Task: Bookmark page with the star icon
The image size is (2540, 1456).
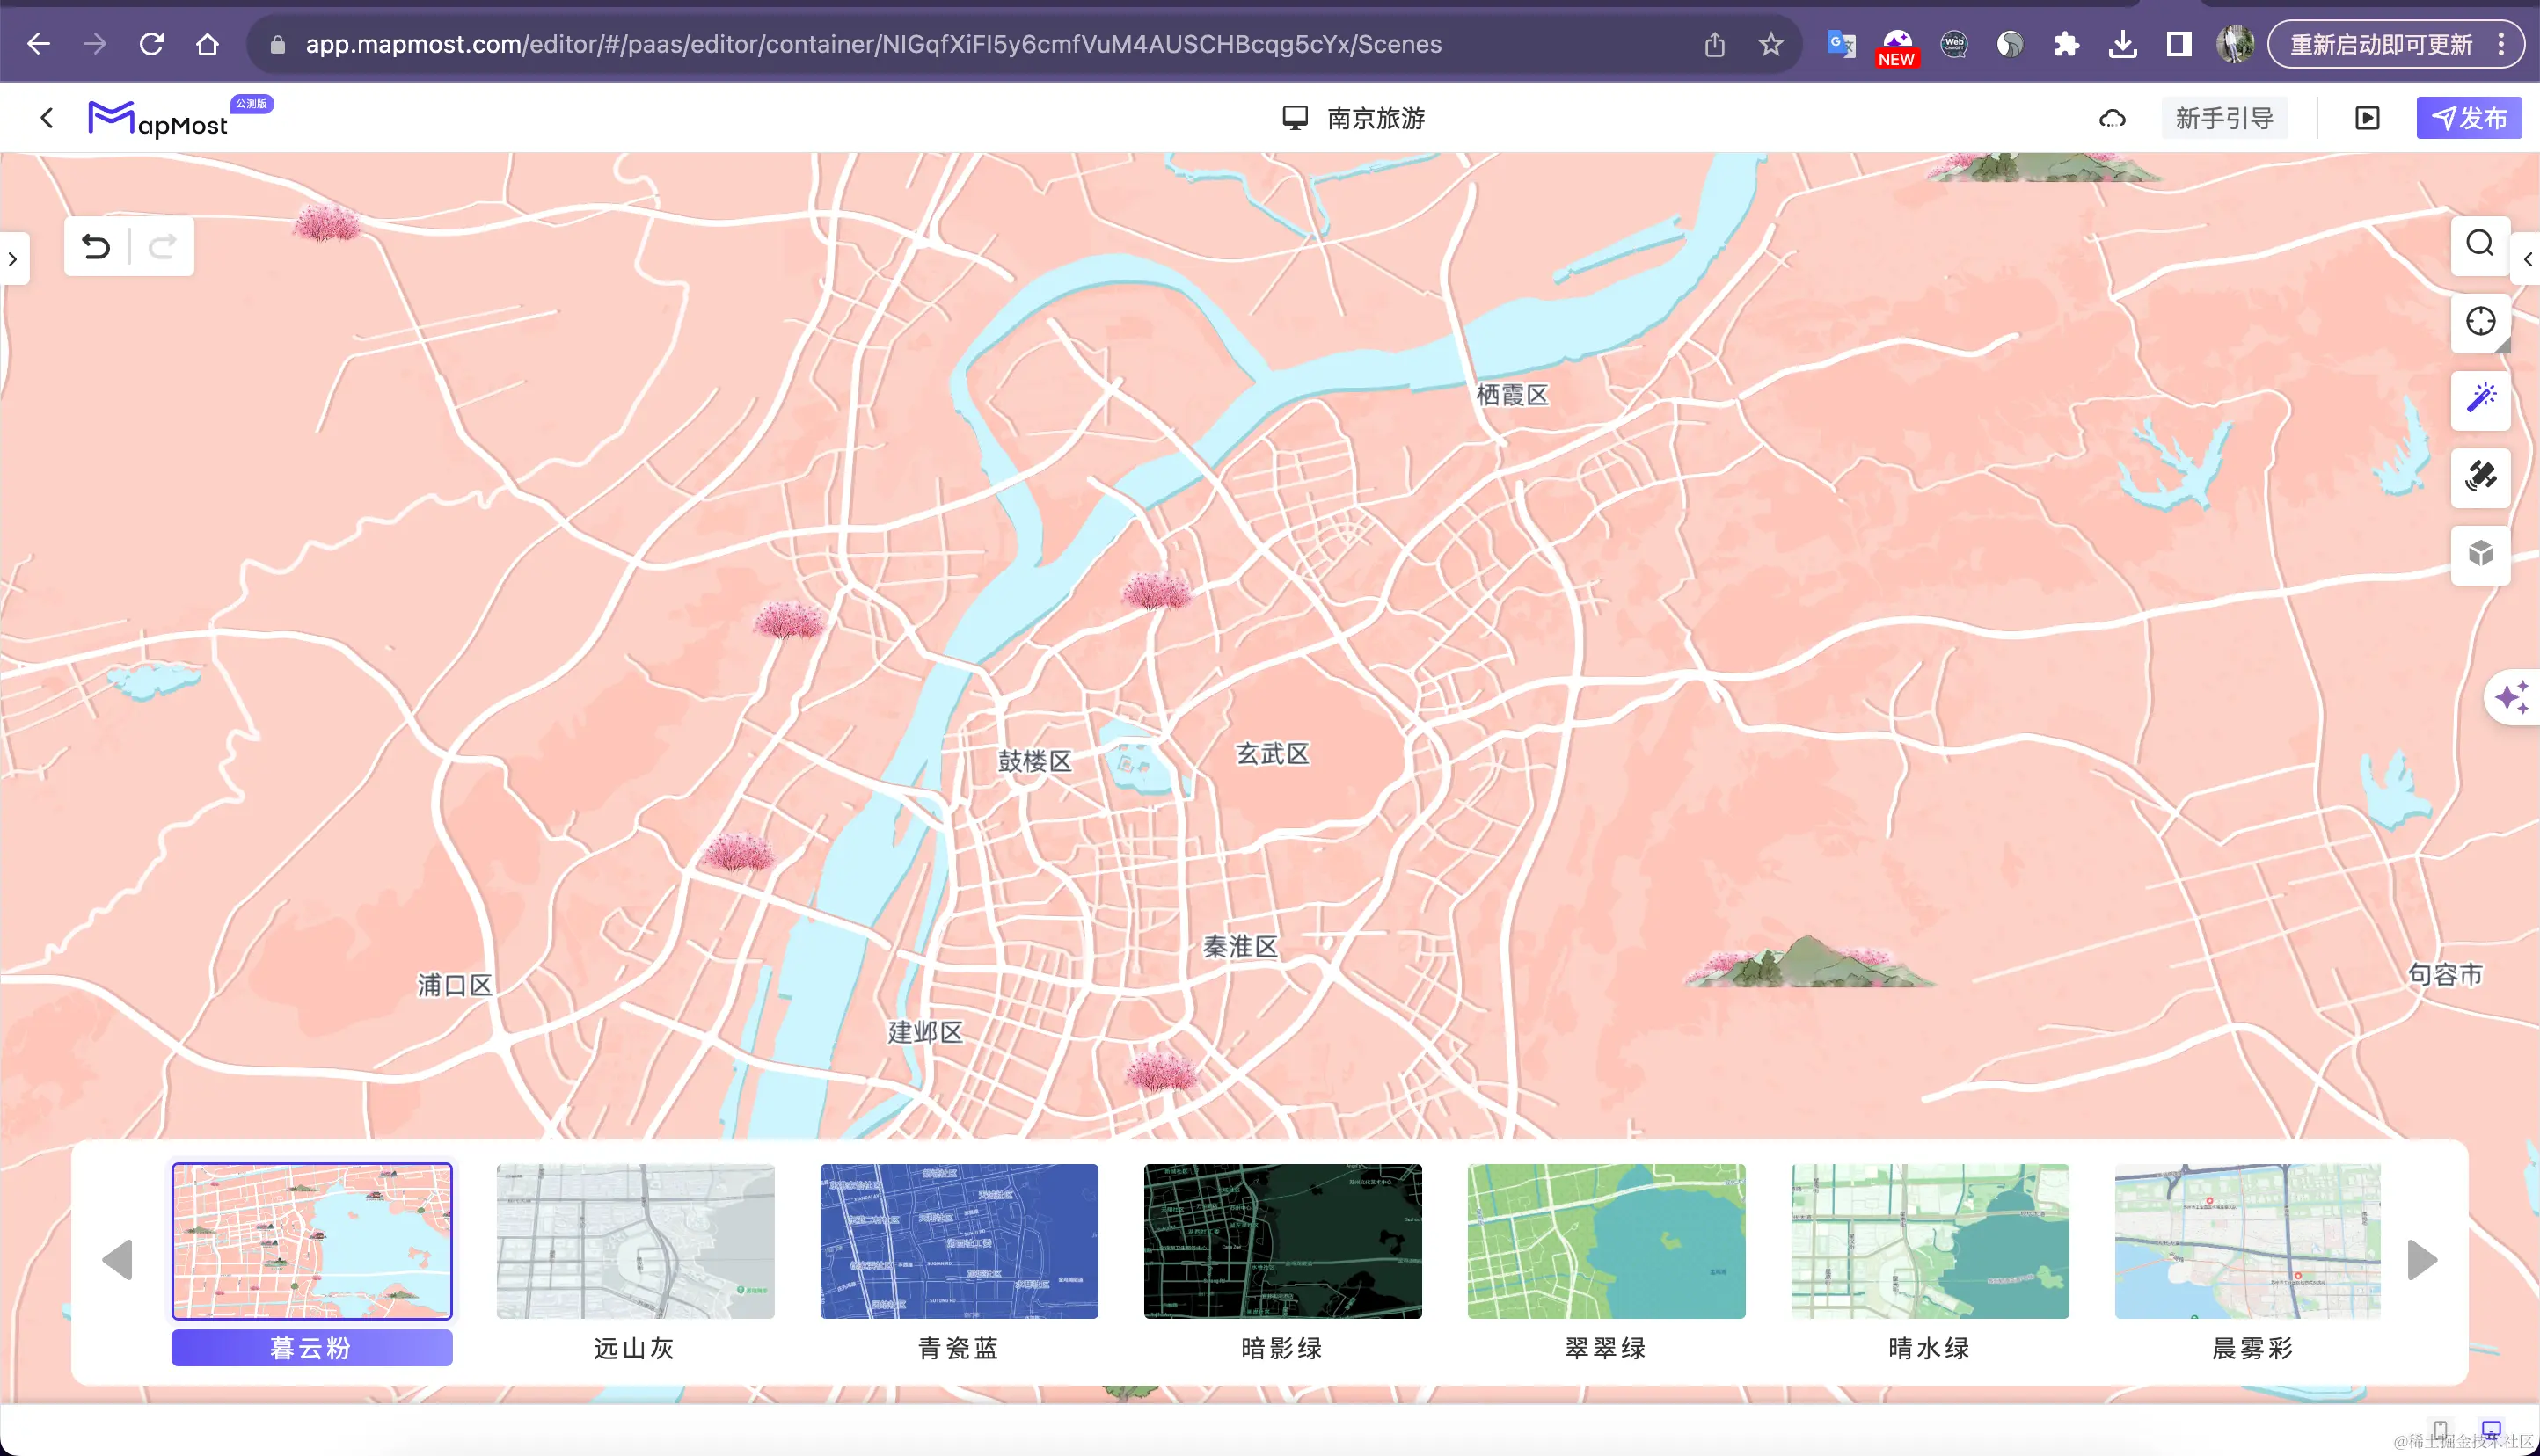Action: pyautogui.click(x=1771, y=44)
